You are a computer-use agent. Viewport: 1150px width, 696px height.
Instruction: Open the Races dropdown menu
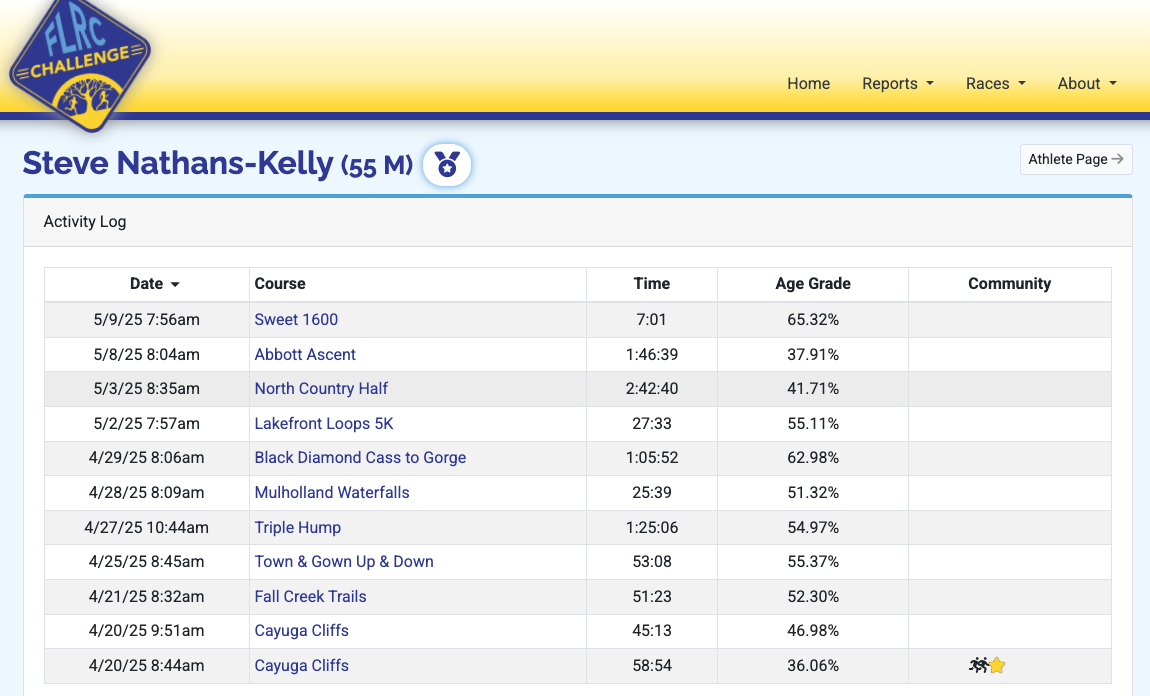coord(995,84)
